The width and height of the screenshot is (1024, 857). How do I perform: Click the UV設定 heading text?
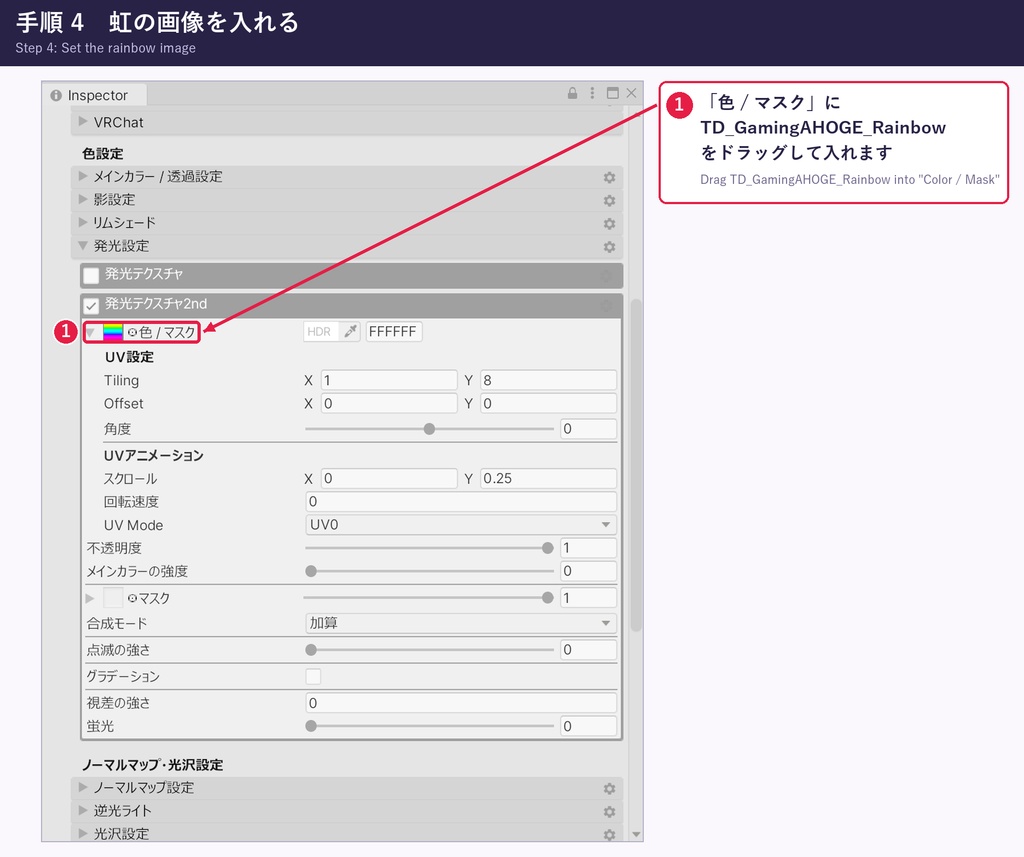point(129,357)
